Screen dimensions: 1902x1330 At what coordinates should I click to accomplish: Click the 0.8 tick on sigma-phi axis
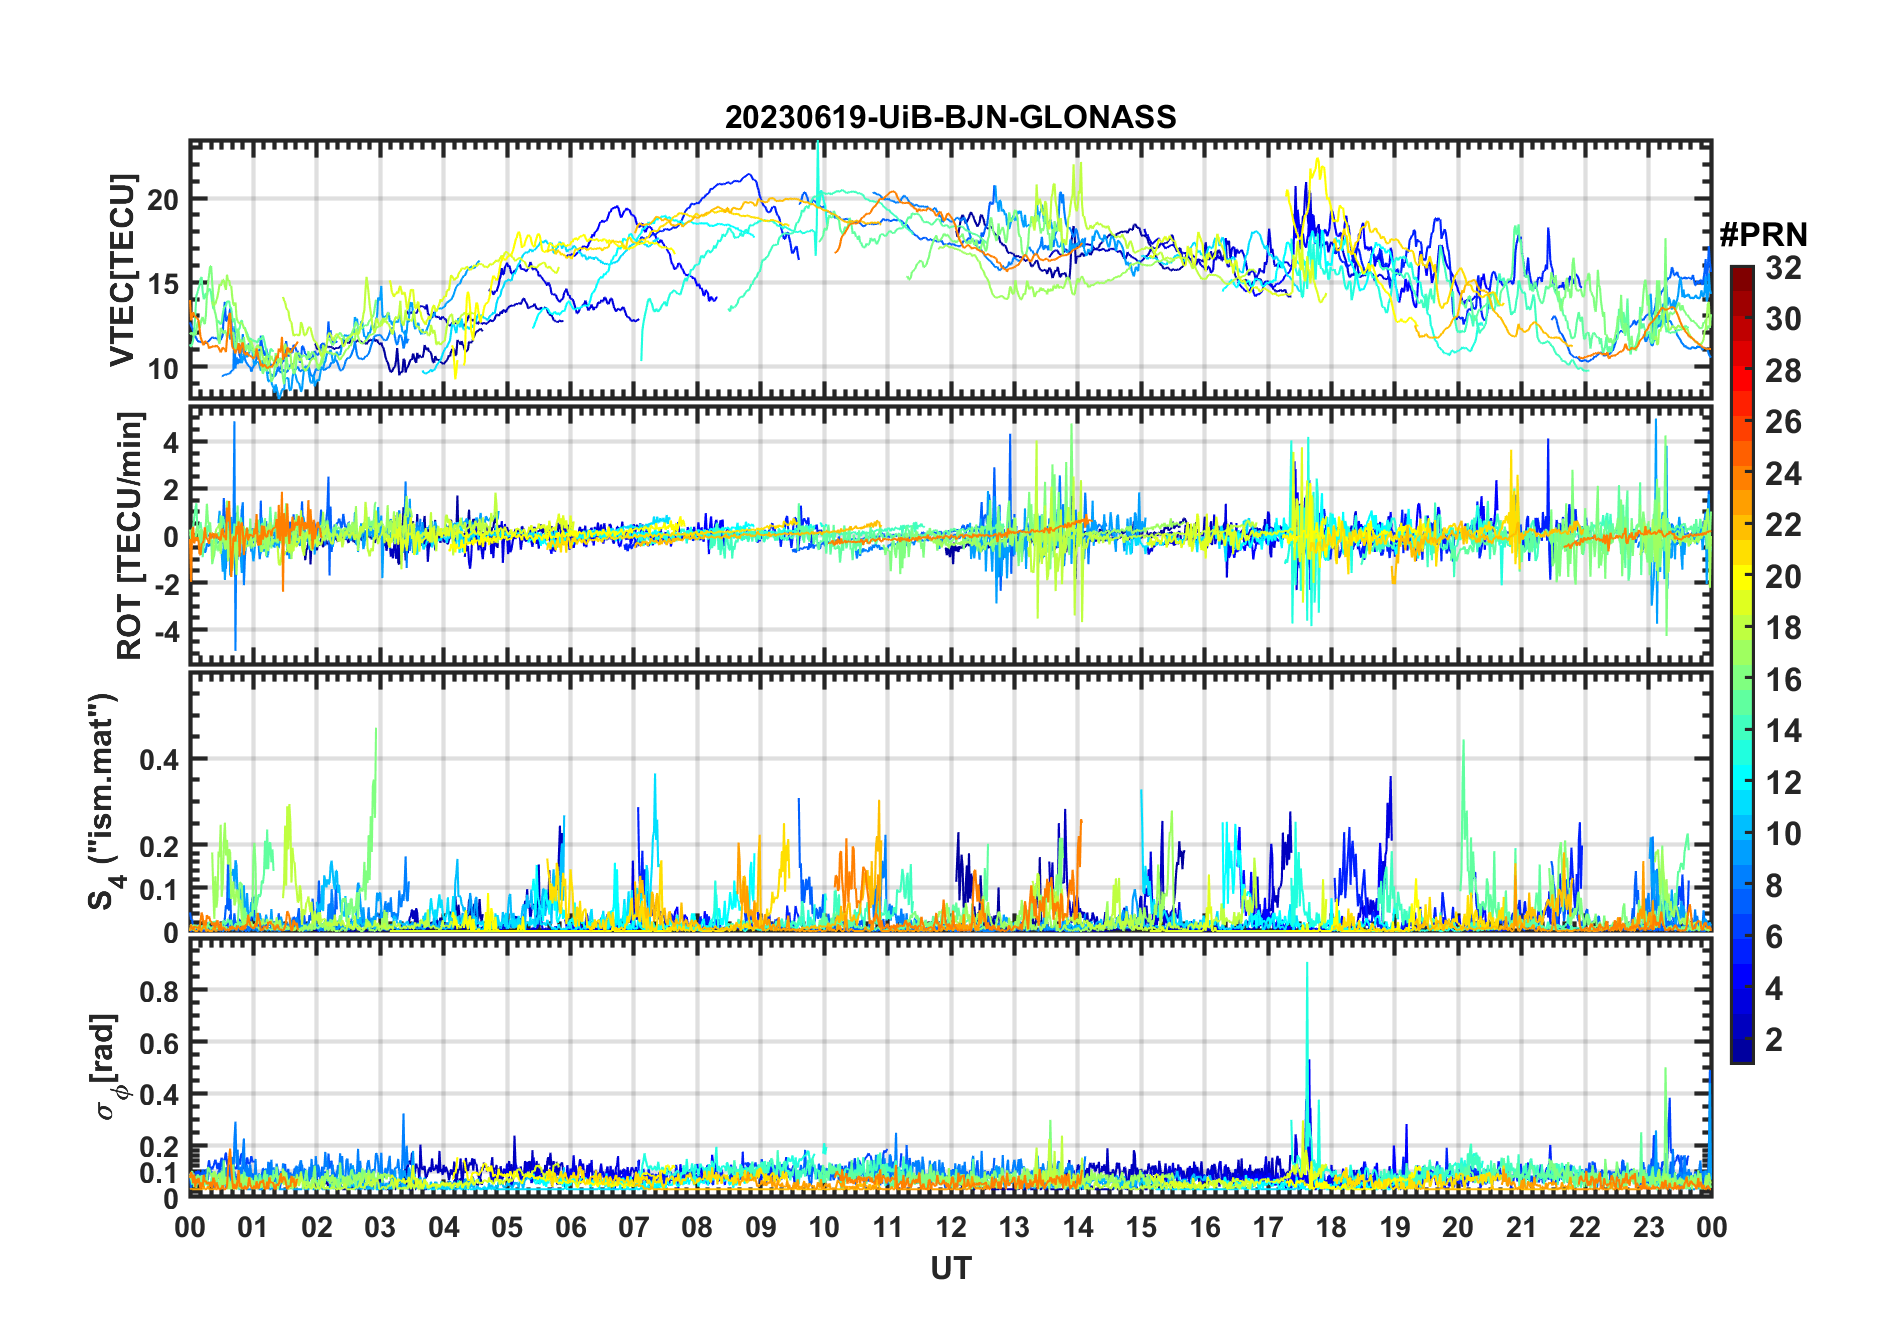pyautogui.click(x=159, y=991)
